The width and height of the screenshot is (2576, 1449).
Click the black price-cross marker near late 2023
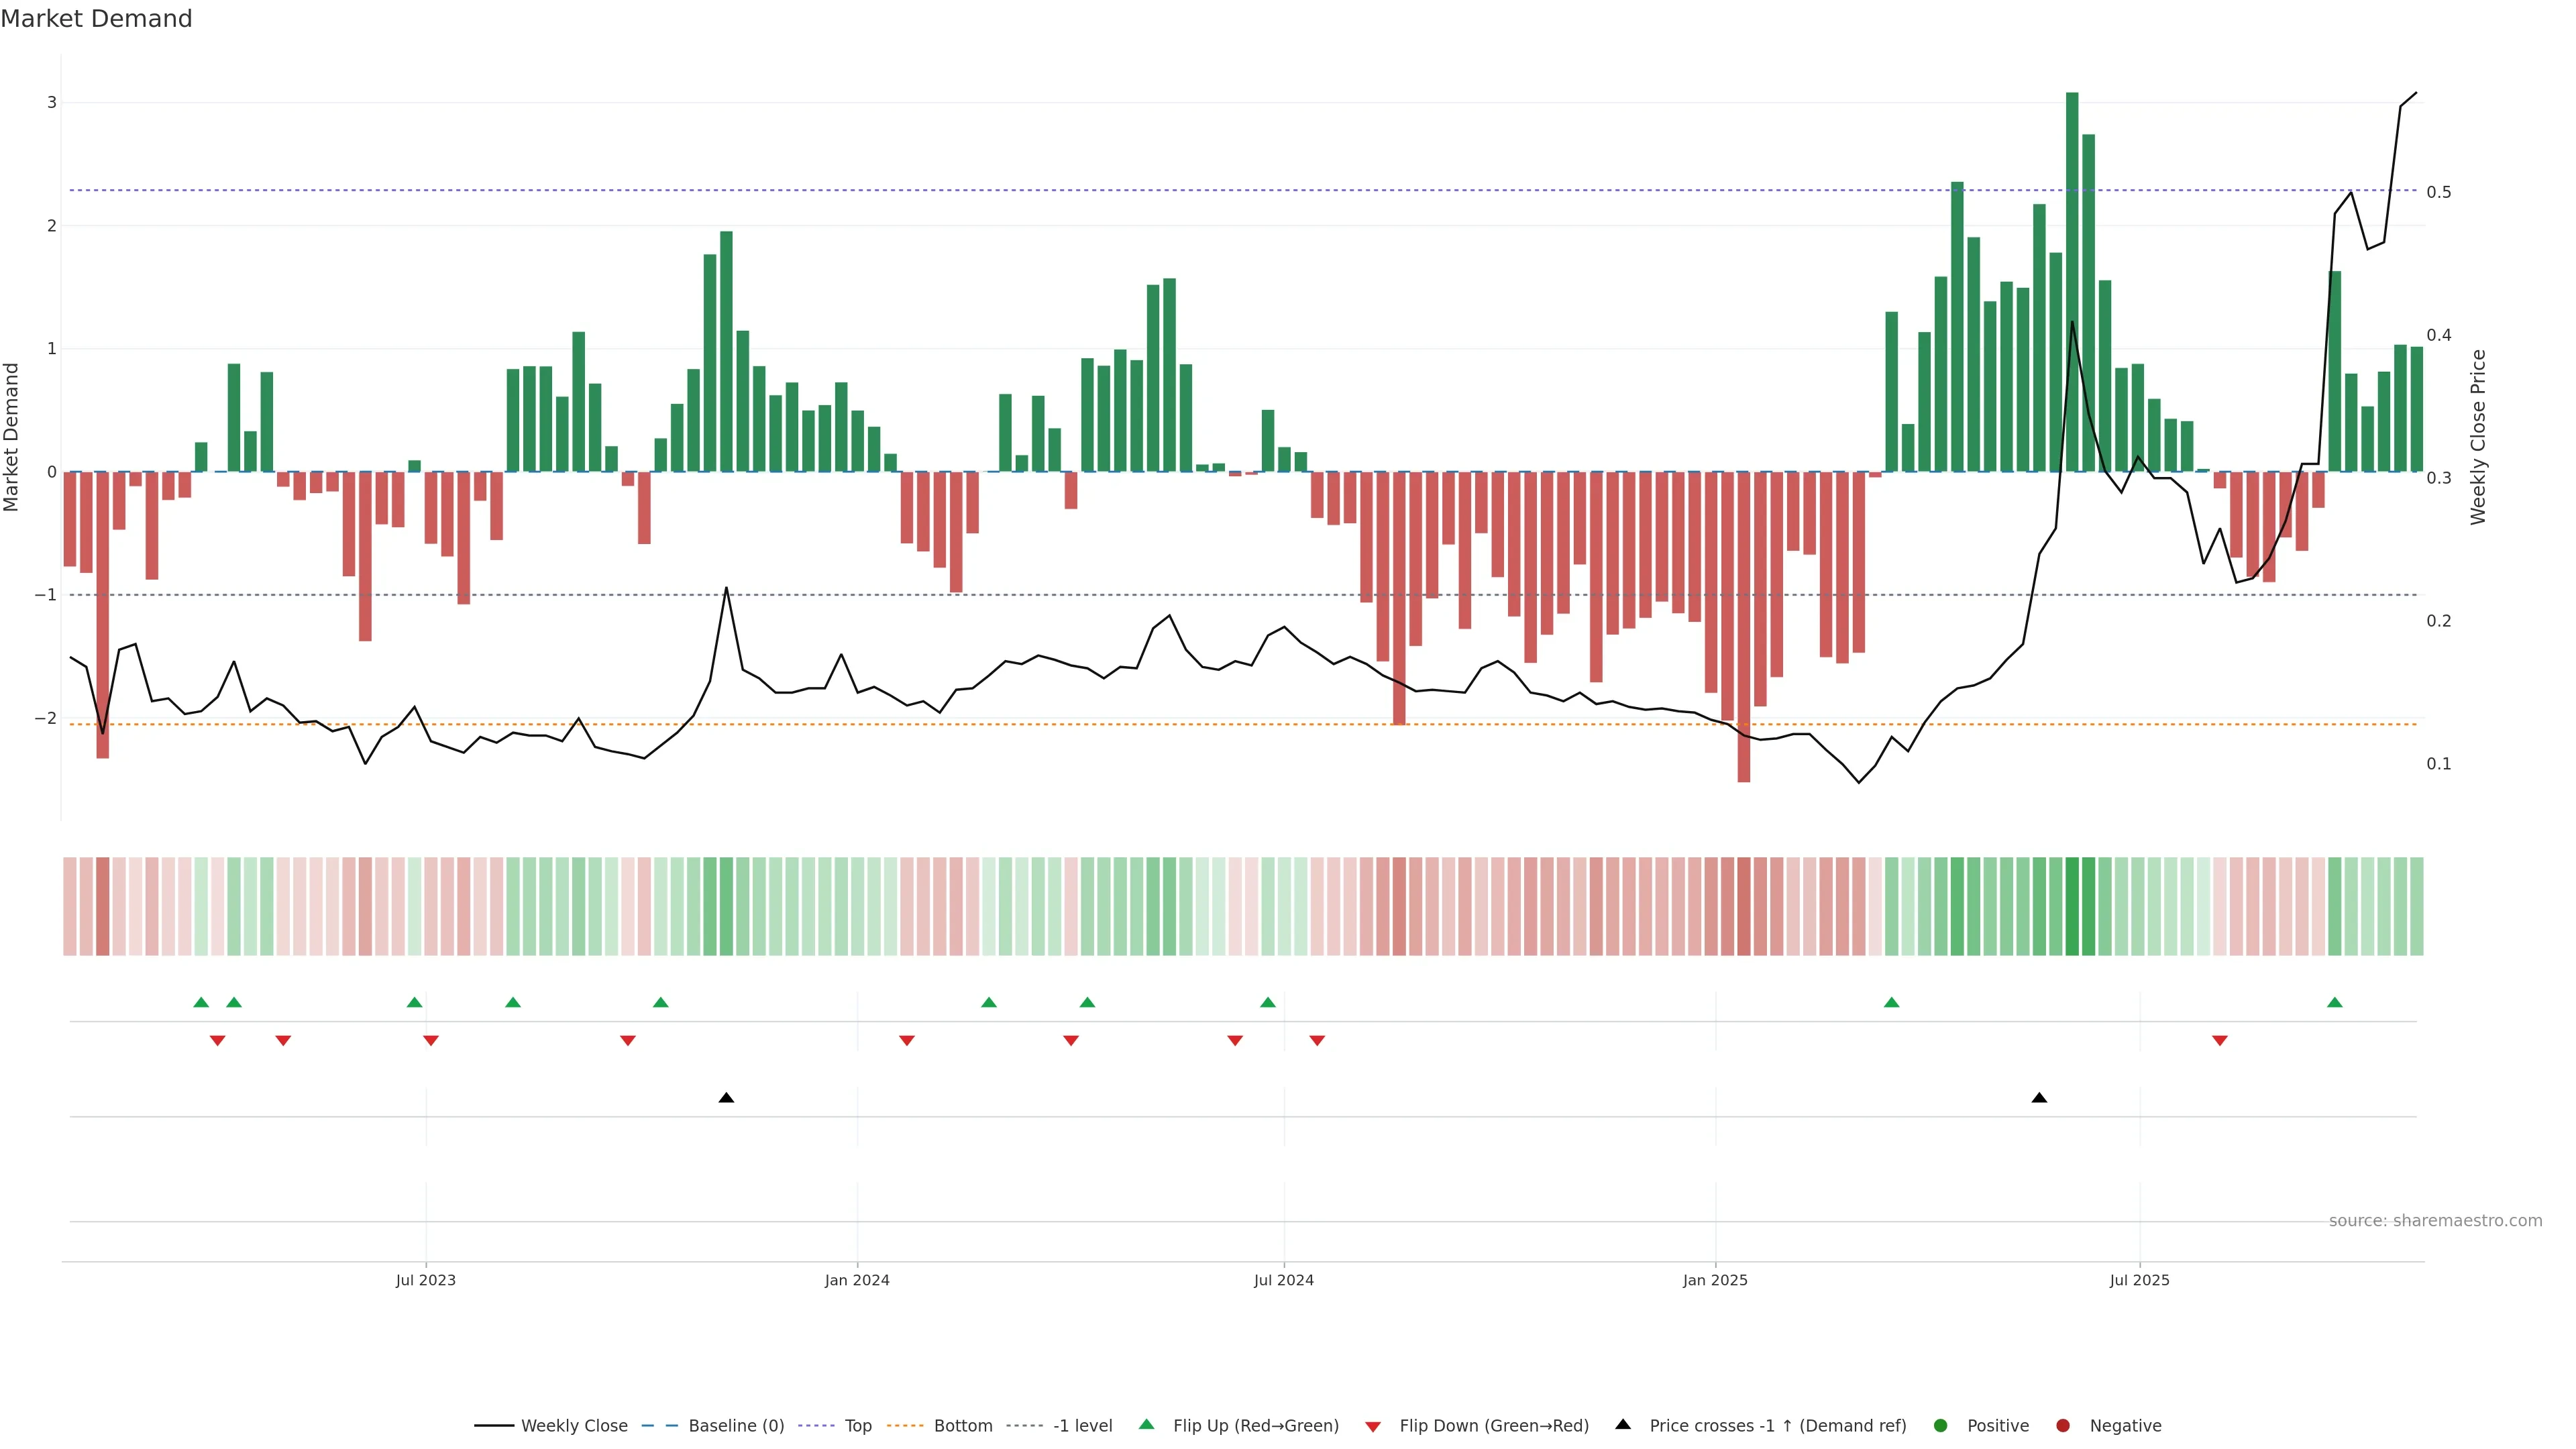click(726, 1098)
